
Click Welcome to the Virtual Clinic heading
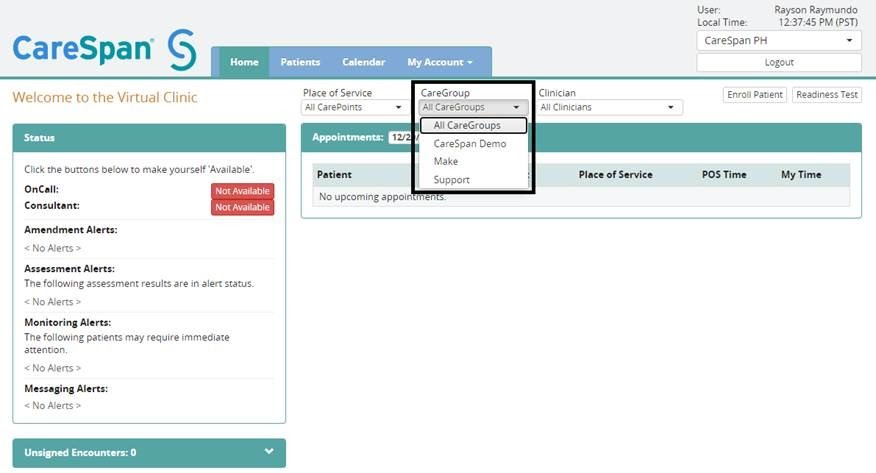[105, 97]
